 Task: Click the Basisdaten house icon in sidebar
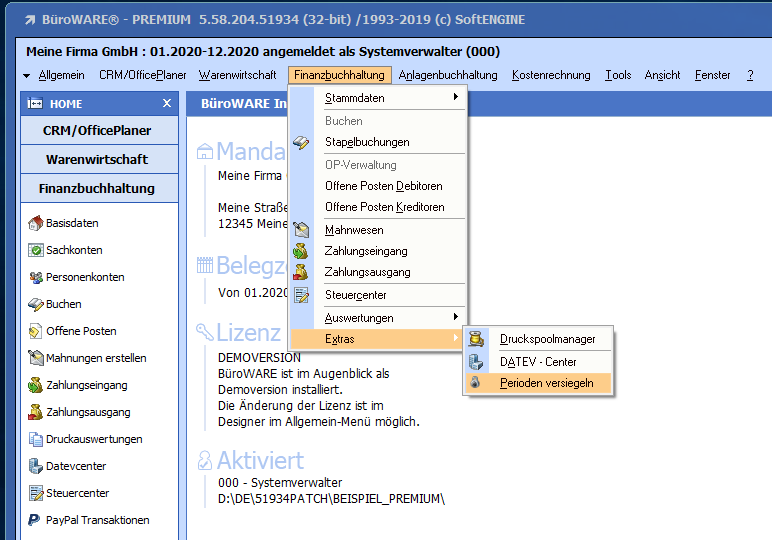tap(35, 223)
